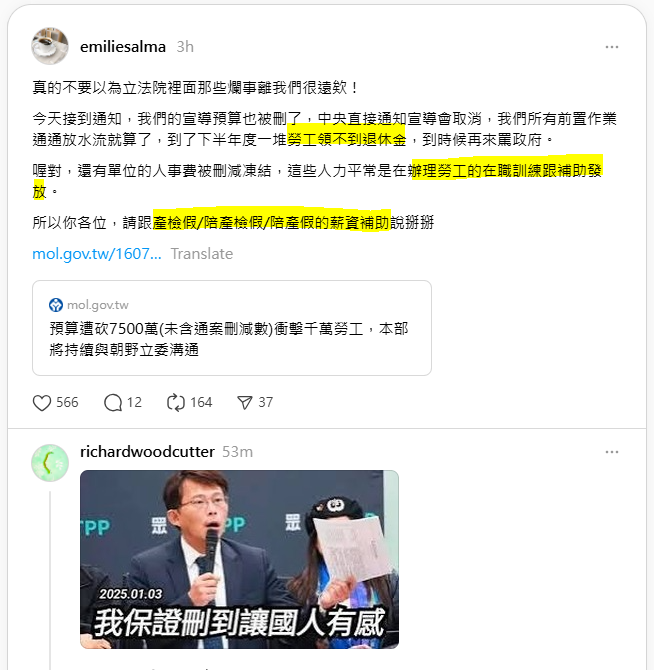Open the mol.gov.tw/1607... link
Image resolution: width=654 pixels, height=670 pixels.
tap(97, 254)
